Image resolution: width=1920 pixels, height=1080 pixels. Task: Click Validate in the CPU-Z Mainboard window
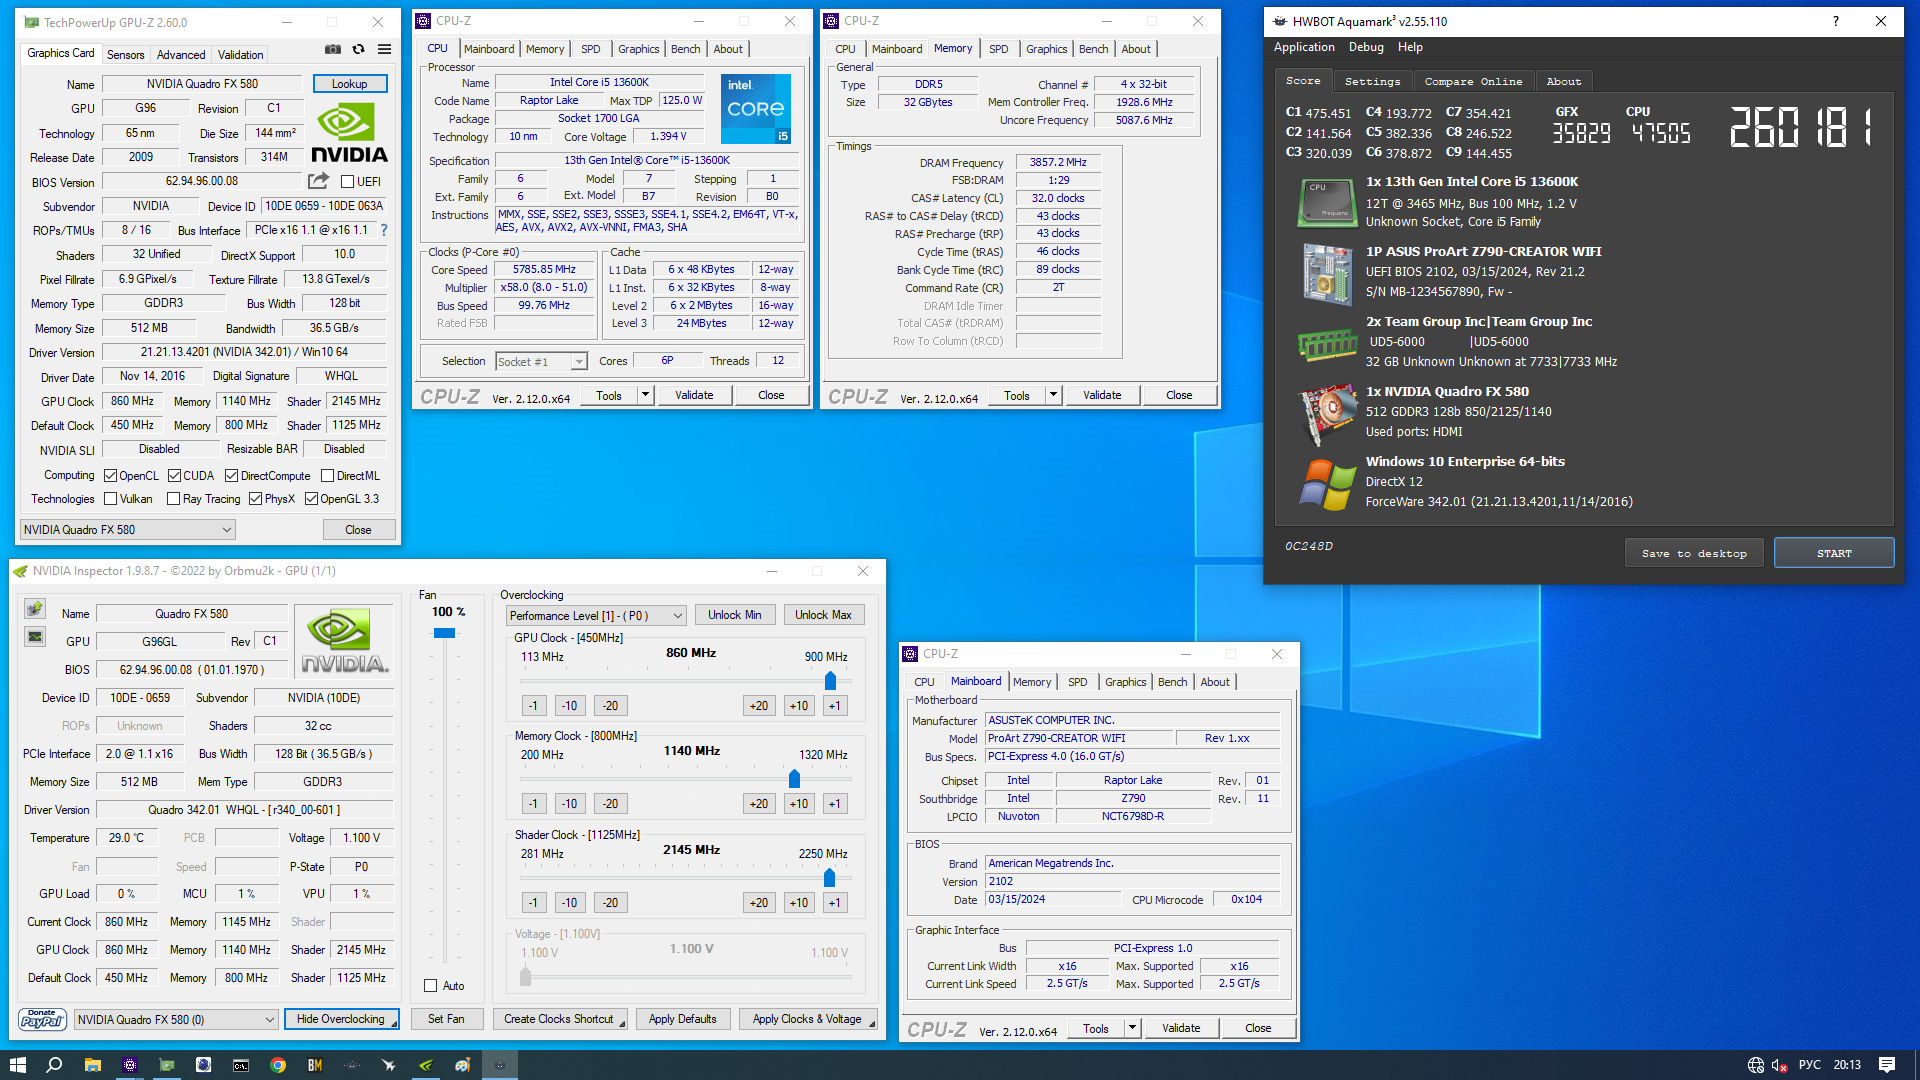click(x=1181, y=1028)
